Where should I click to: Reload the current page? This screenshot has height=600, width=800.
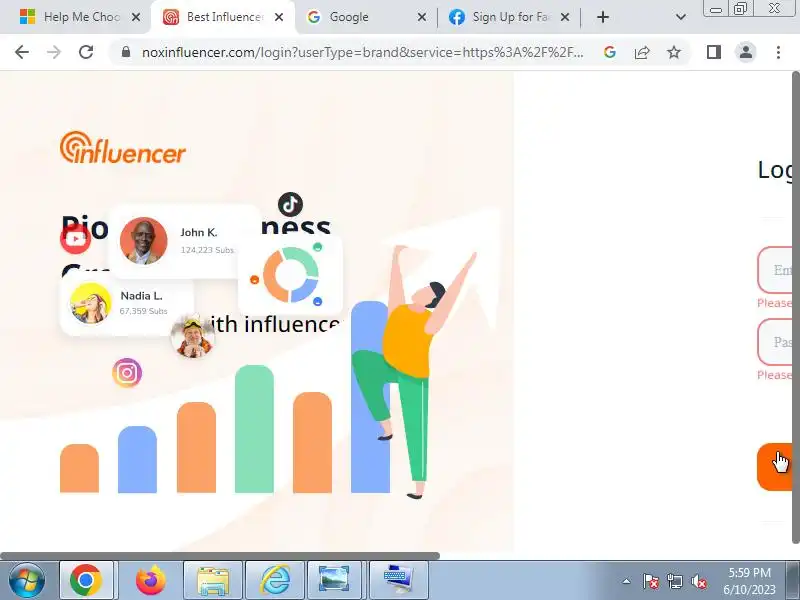[86, 52]
